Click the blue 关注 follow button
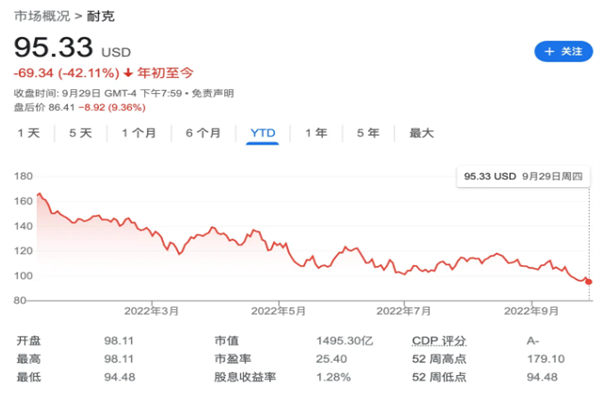Image resolution: width=600 pixels, height=400 pixels. pyautogui.click(x=563, y=51)
